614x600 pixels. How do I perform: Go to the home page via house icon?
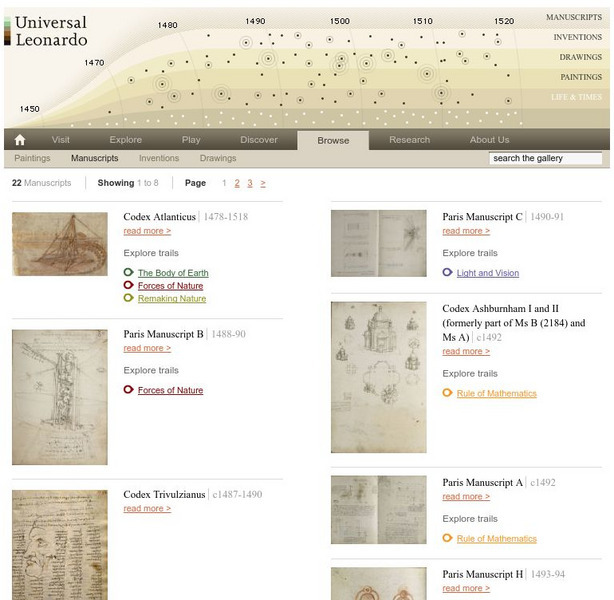(20, 140)
